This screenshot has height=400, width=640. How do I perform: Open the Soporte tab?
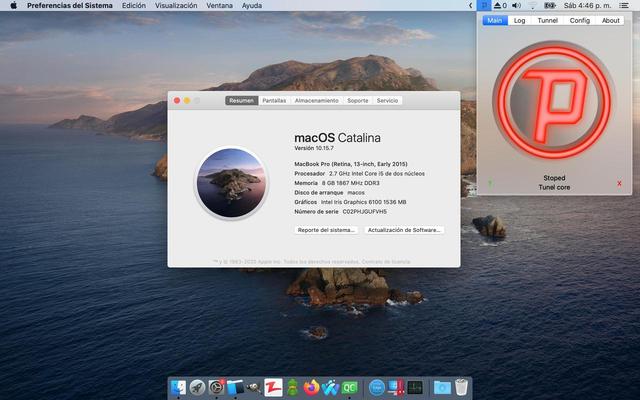358,100
